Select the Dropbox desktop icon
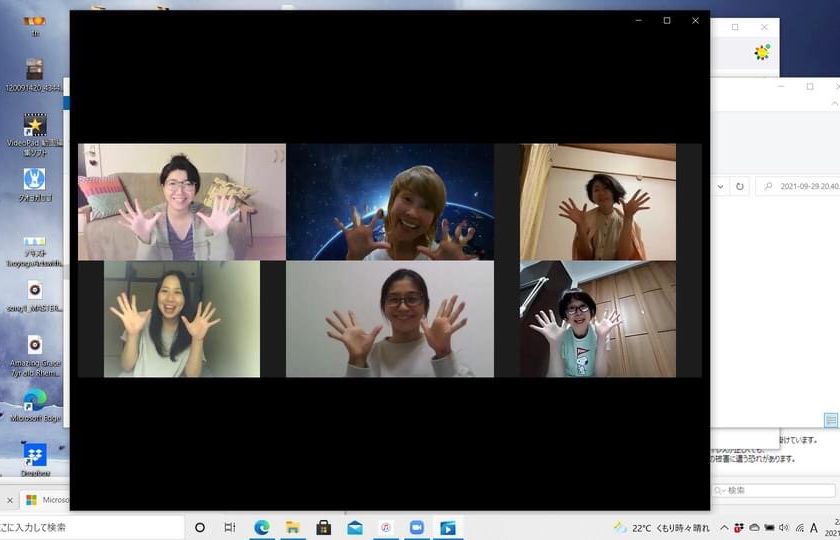 click(35, 456)
